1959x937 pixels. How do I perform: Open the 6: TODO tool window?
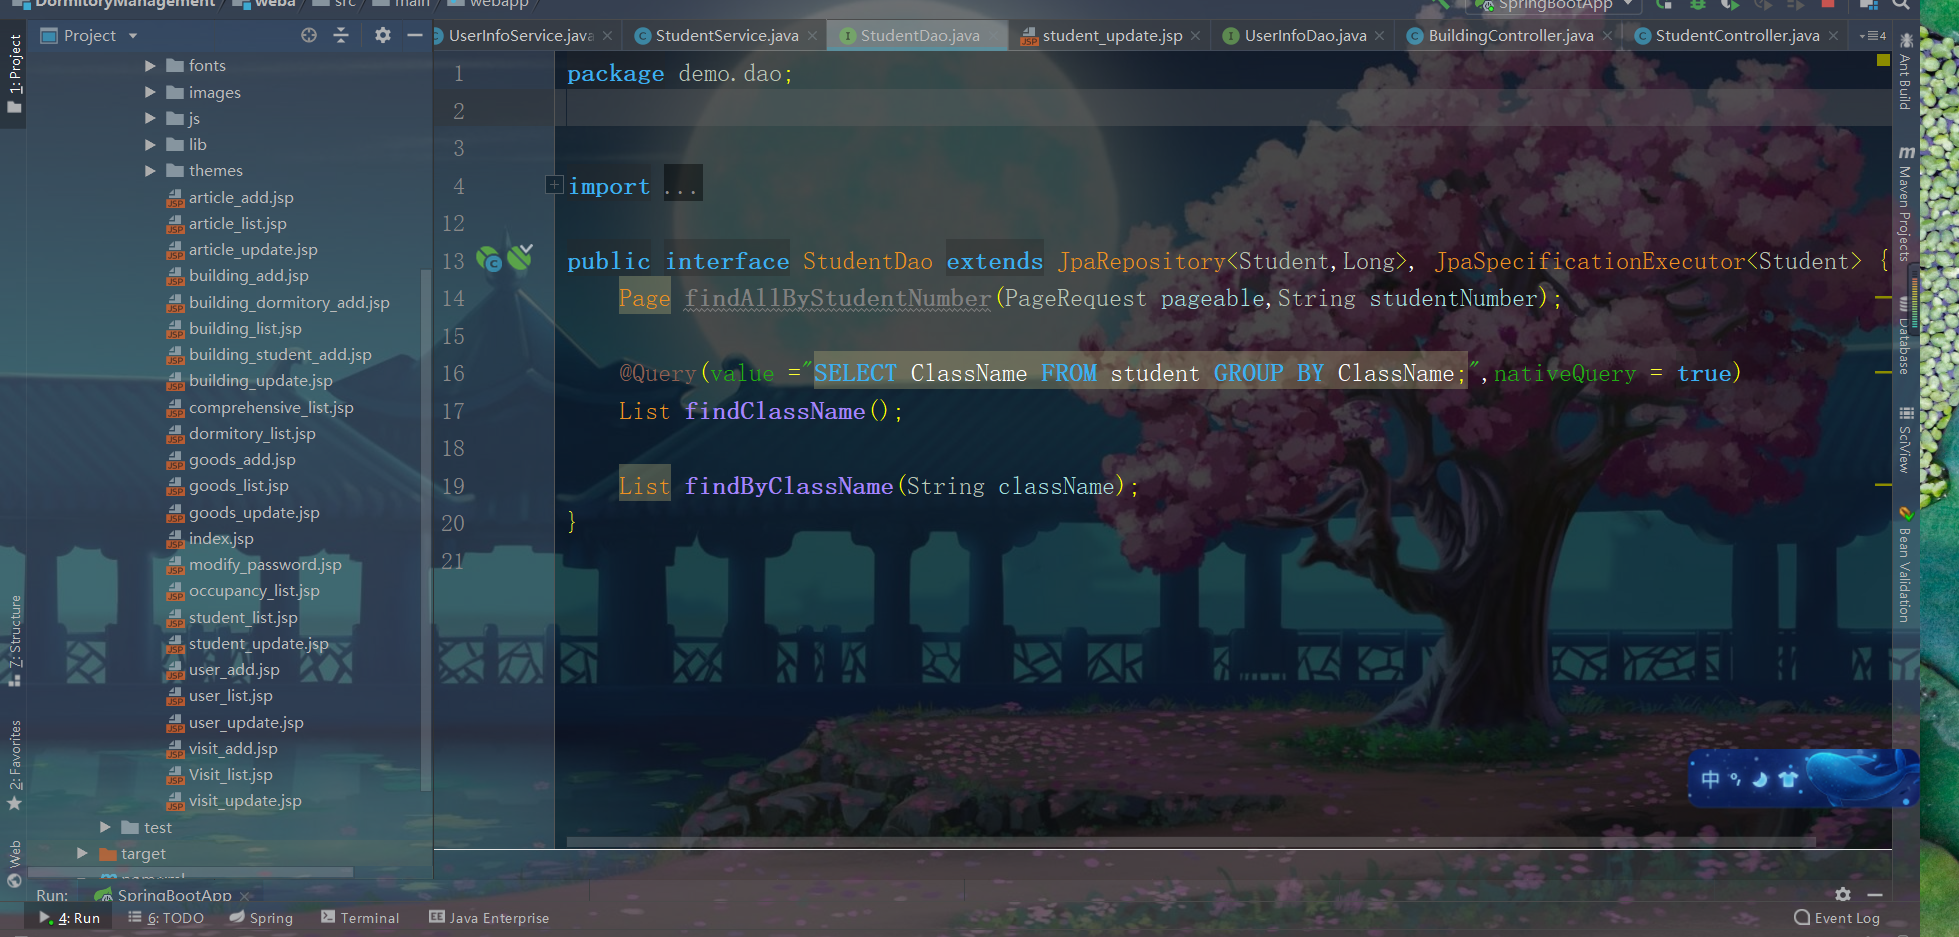(166, 918)
